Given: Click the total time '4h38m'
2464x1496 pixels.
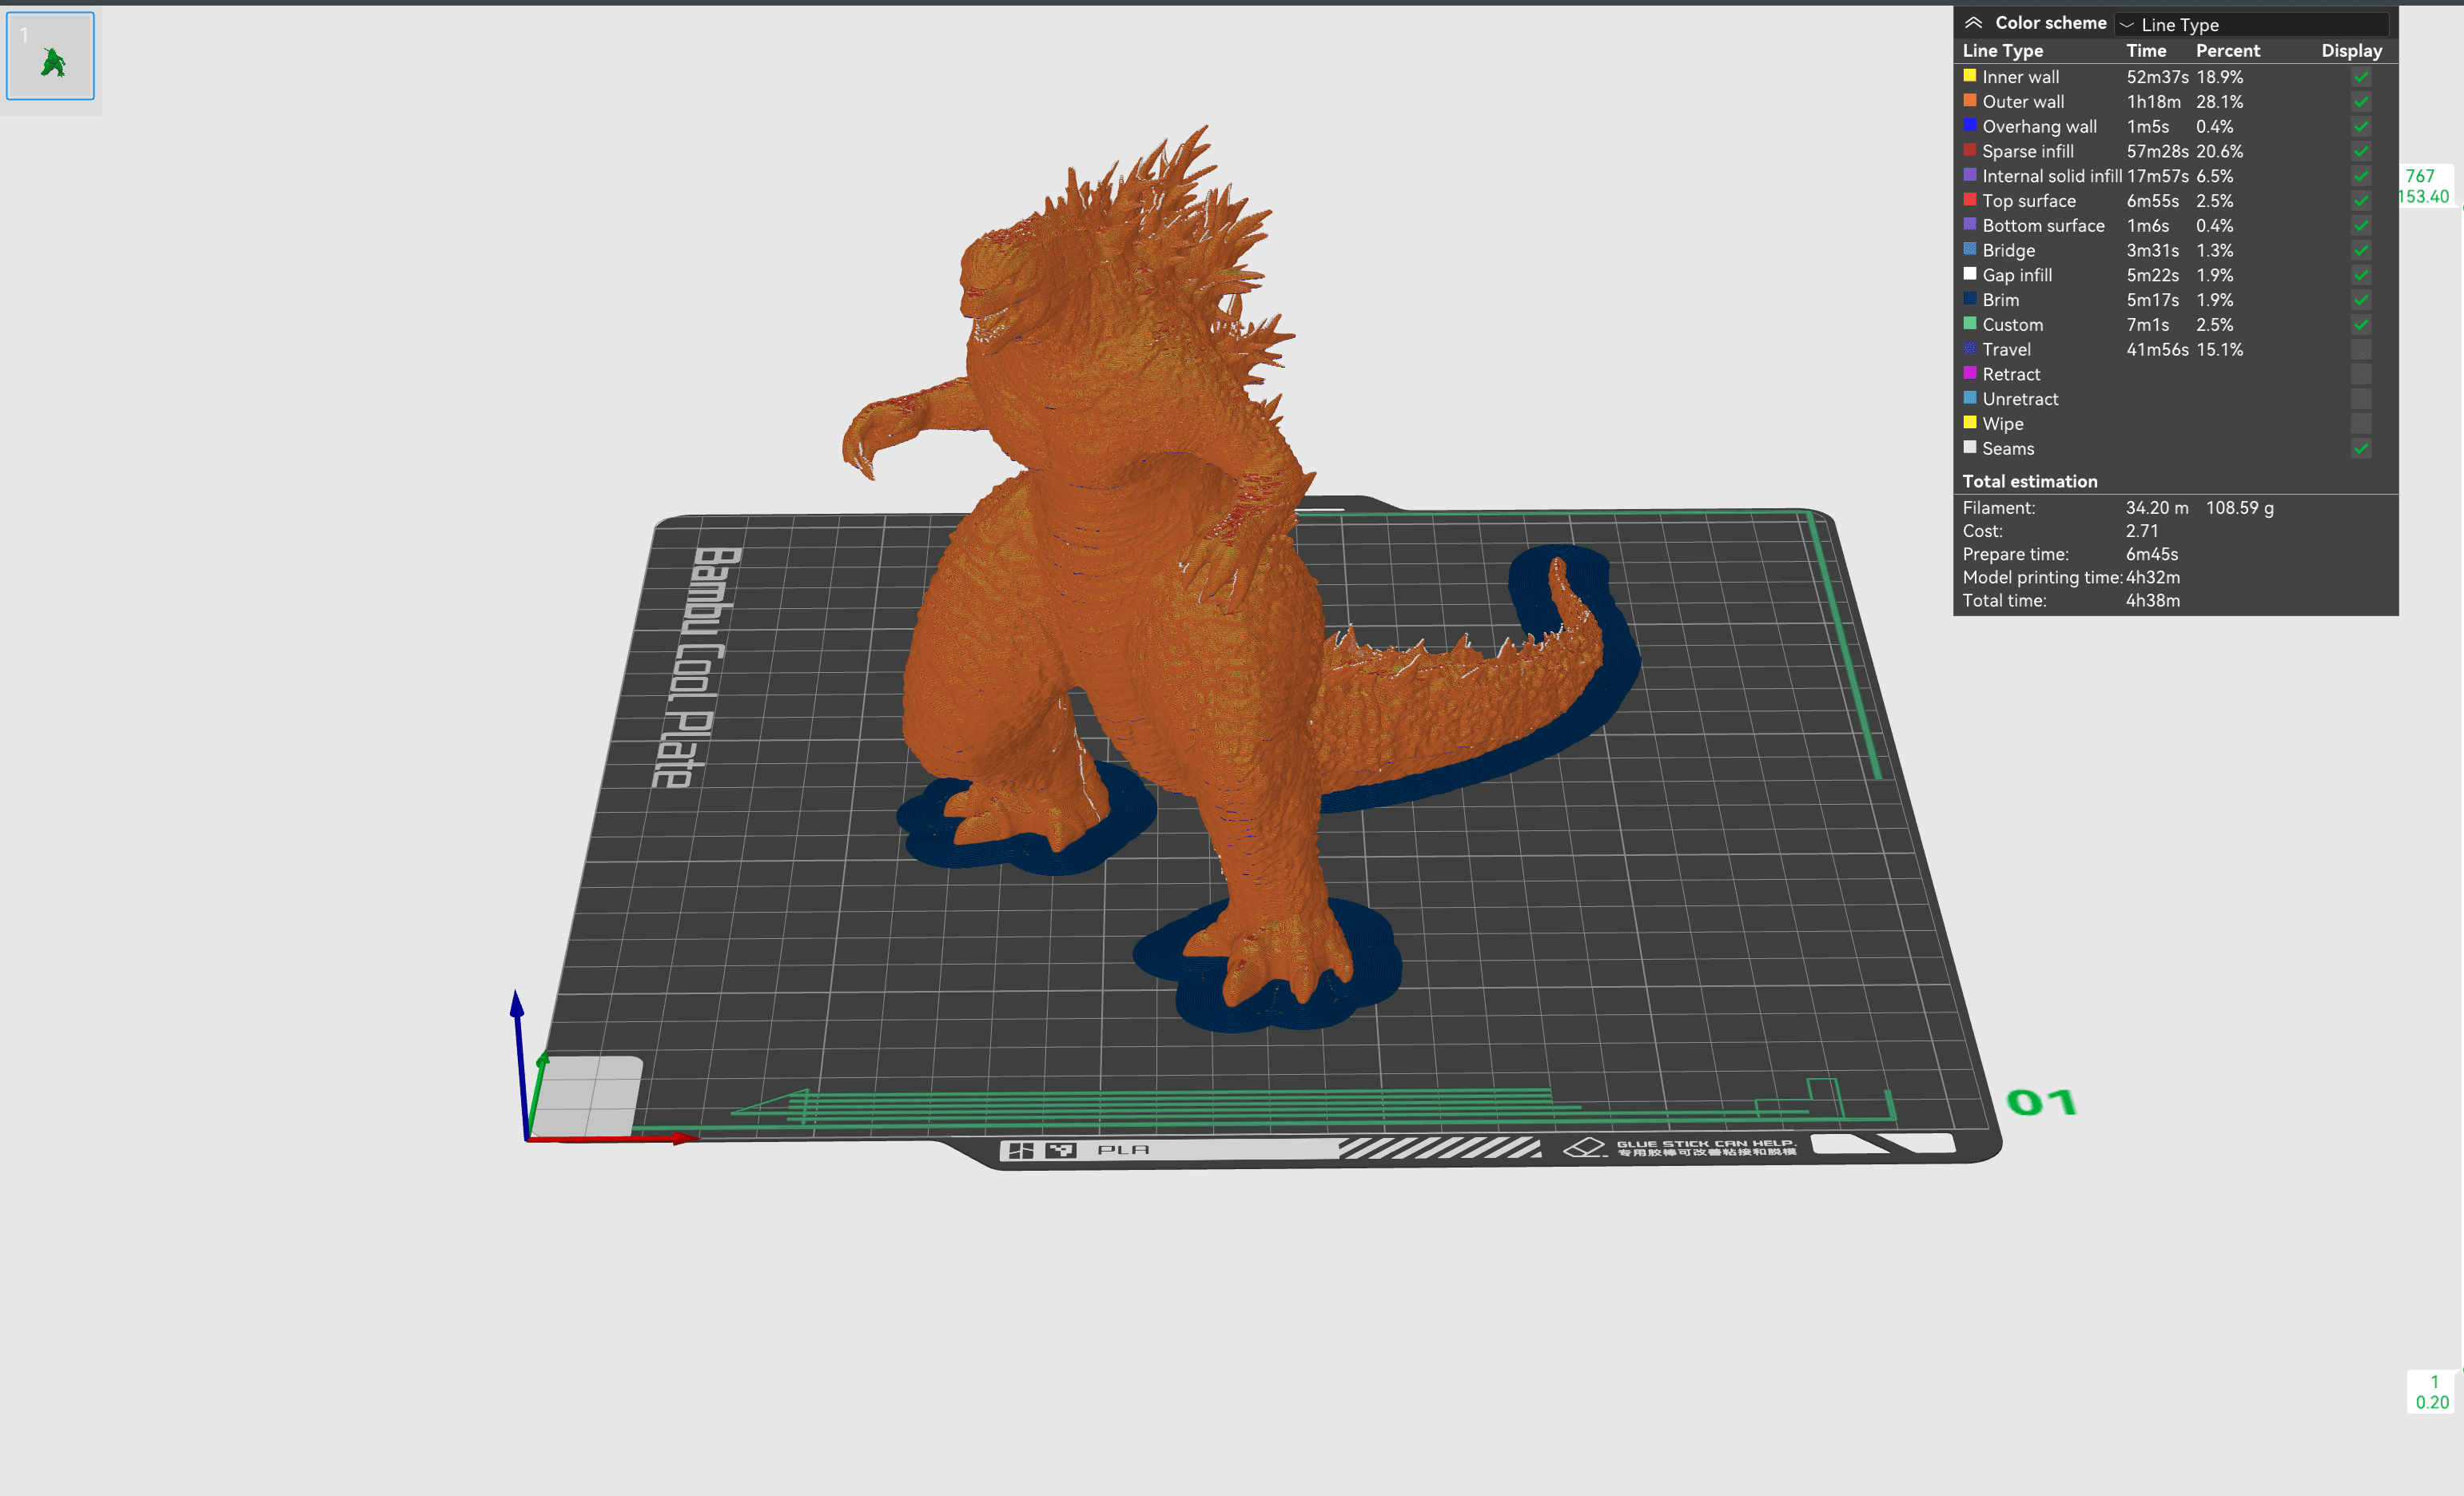Looking at the screenshot, I should point(2153,600).
